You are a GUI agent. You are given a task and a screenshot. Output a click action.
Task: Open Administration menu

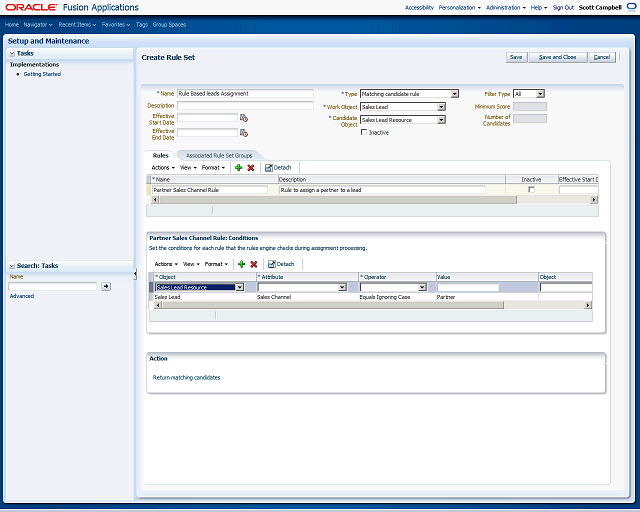click(506, 7)
